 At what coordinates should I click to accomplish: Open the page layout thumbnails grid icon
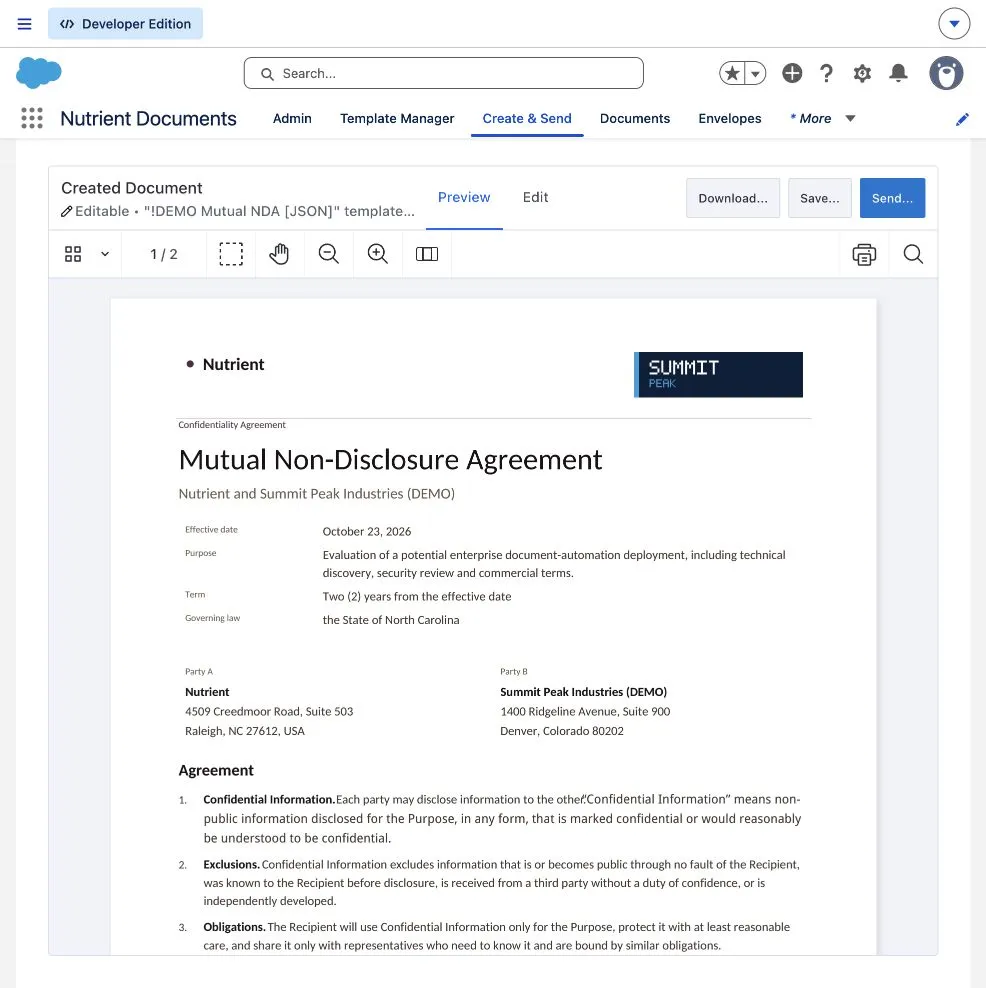(73, 254)
